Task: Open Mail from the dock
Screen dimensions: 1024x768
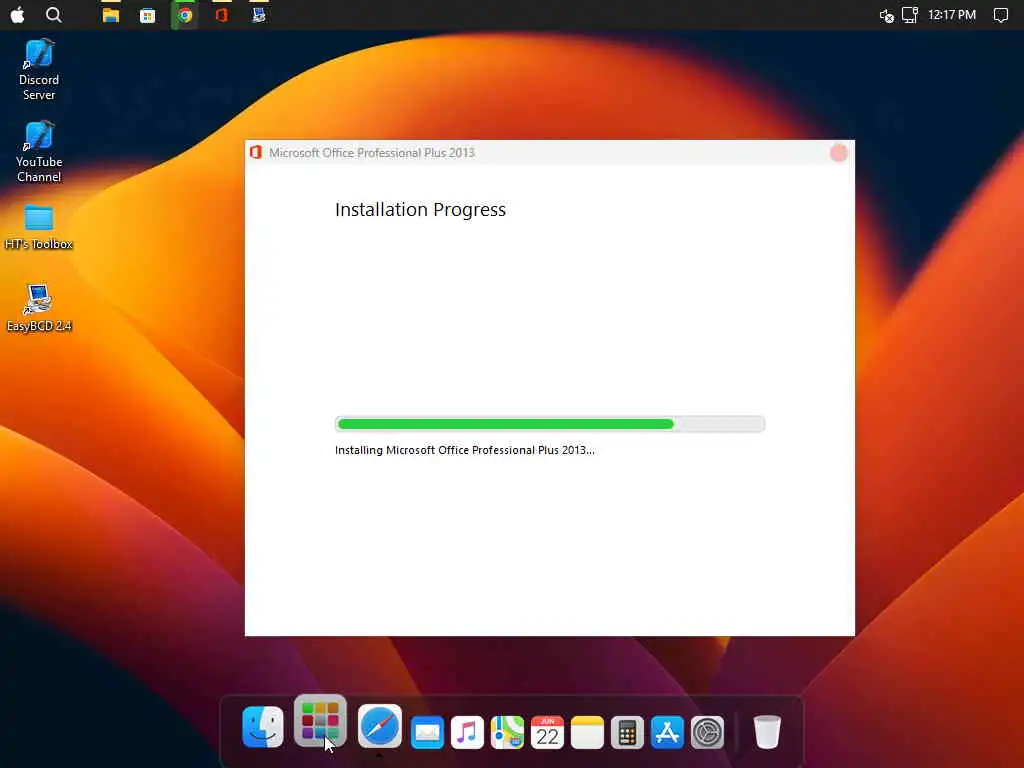Action: (427, 732)
